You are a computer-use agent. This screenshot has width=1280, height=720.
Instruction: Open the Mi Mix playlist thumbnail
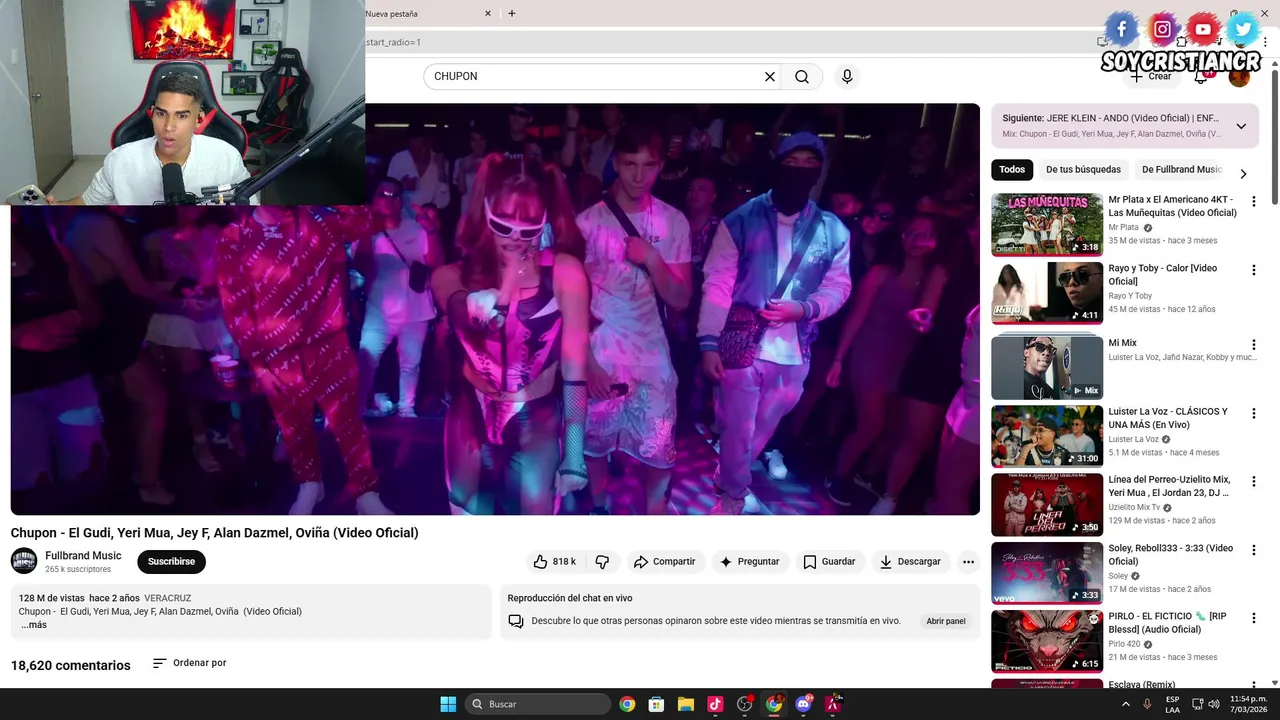click(x=1047, y=367)
